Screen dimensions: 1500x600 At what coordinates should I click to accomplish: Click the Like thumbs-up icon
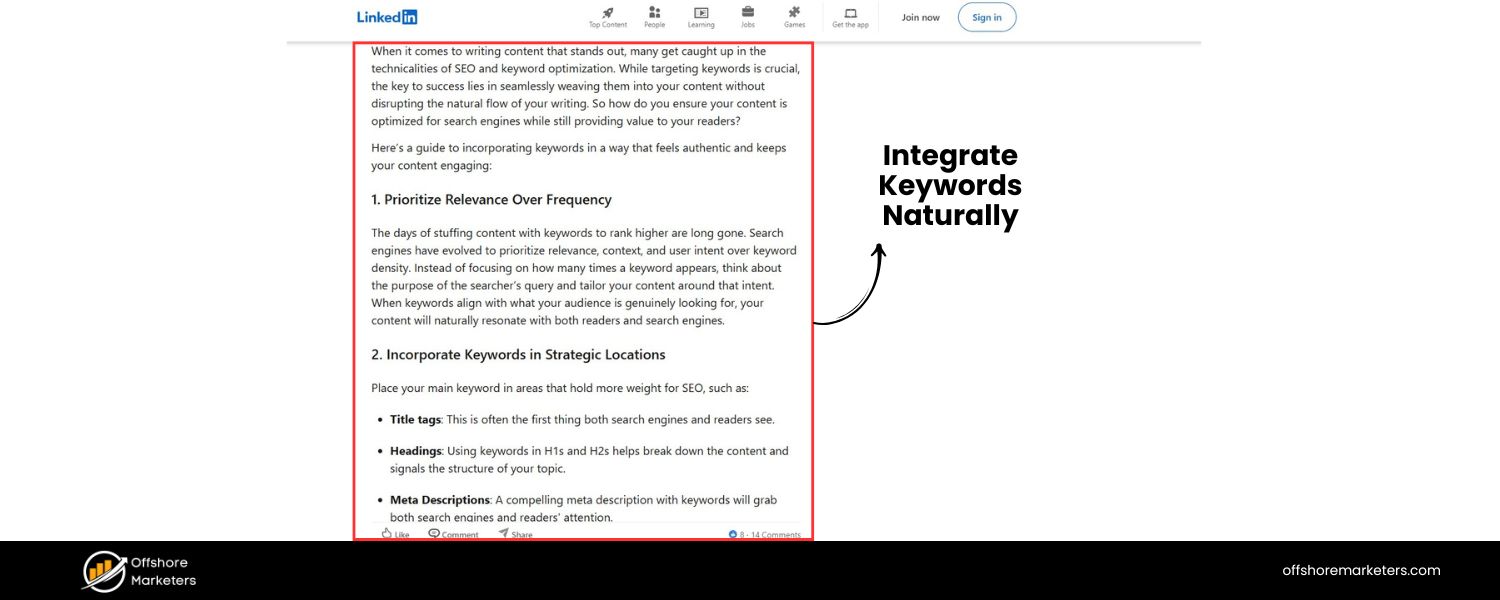click(385, 533)
